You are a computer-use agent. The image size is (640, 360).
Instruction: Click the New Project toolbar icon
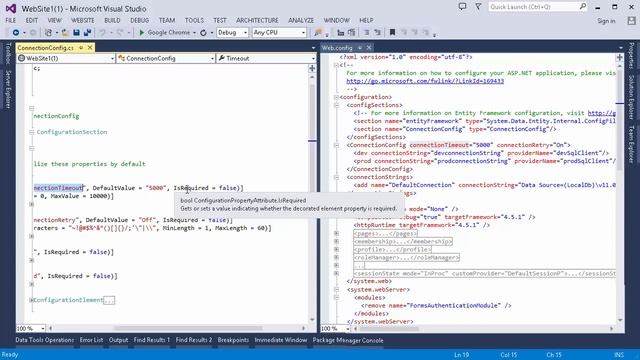click(x=48, y=32)
